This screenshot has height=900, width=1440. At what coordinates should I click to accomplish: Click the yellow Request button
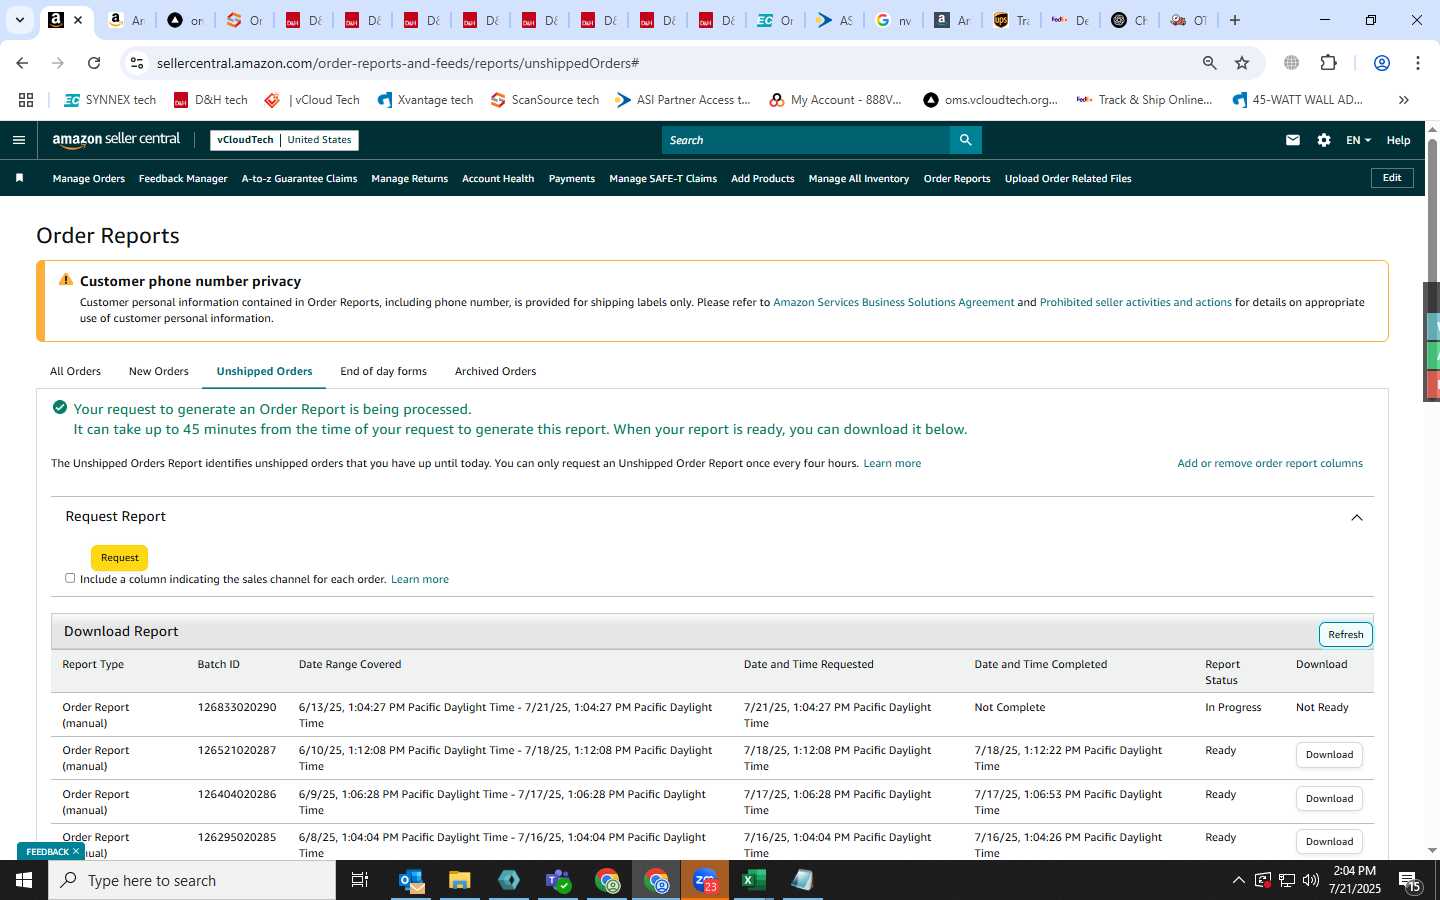click(x=119, y=558)
